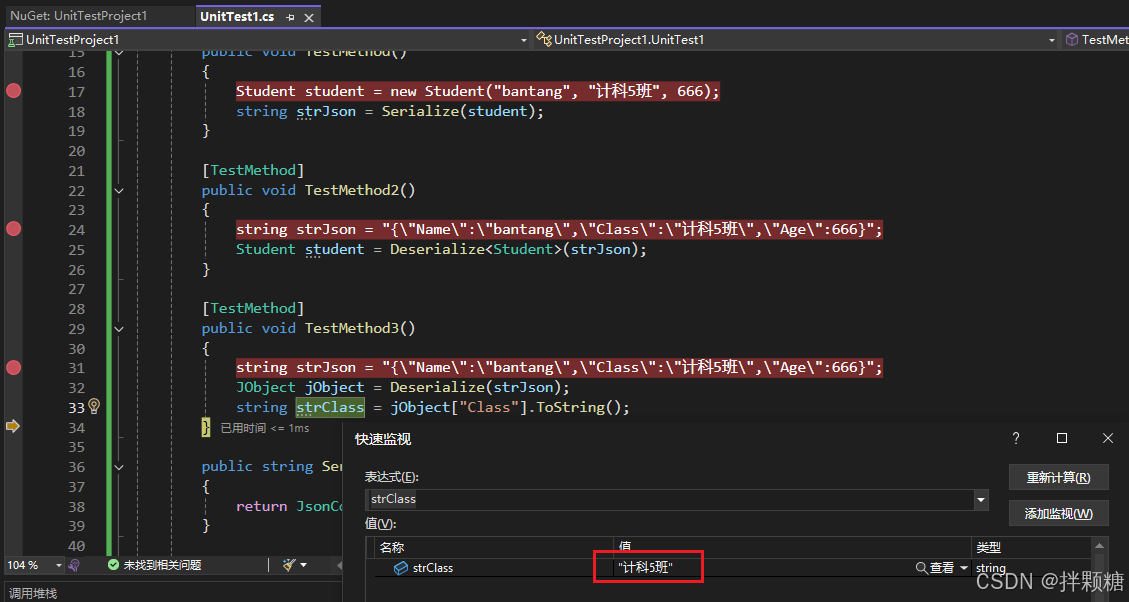Click the 添加监视(W) button
The width and height of the screenshot is (1129, 602).
tap(1058, 513)
